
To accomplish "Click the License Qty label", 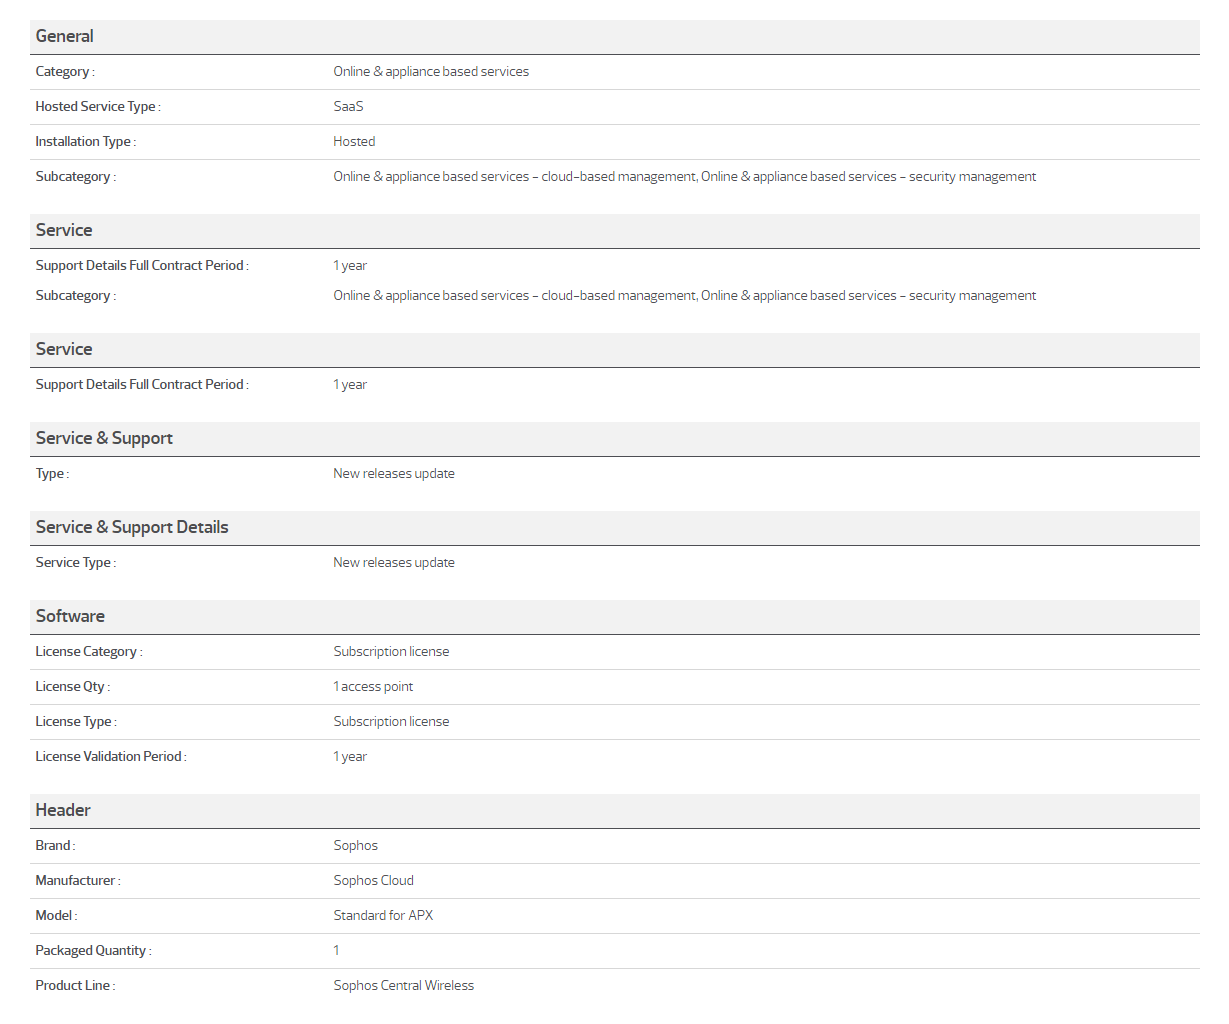I will [x=72, y=687].
